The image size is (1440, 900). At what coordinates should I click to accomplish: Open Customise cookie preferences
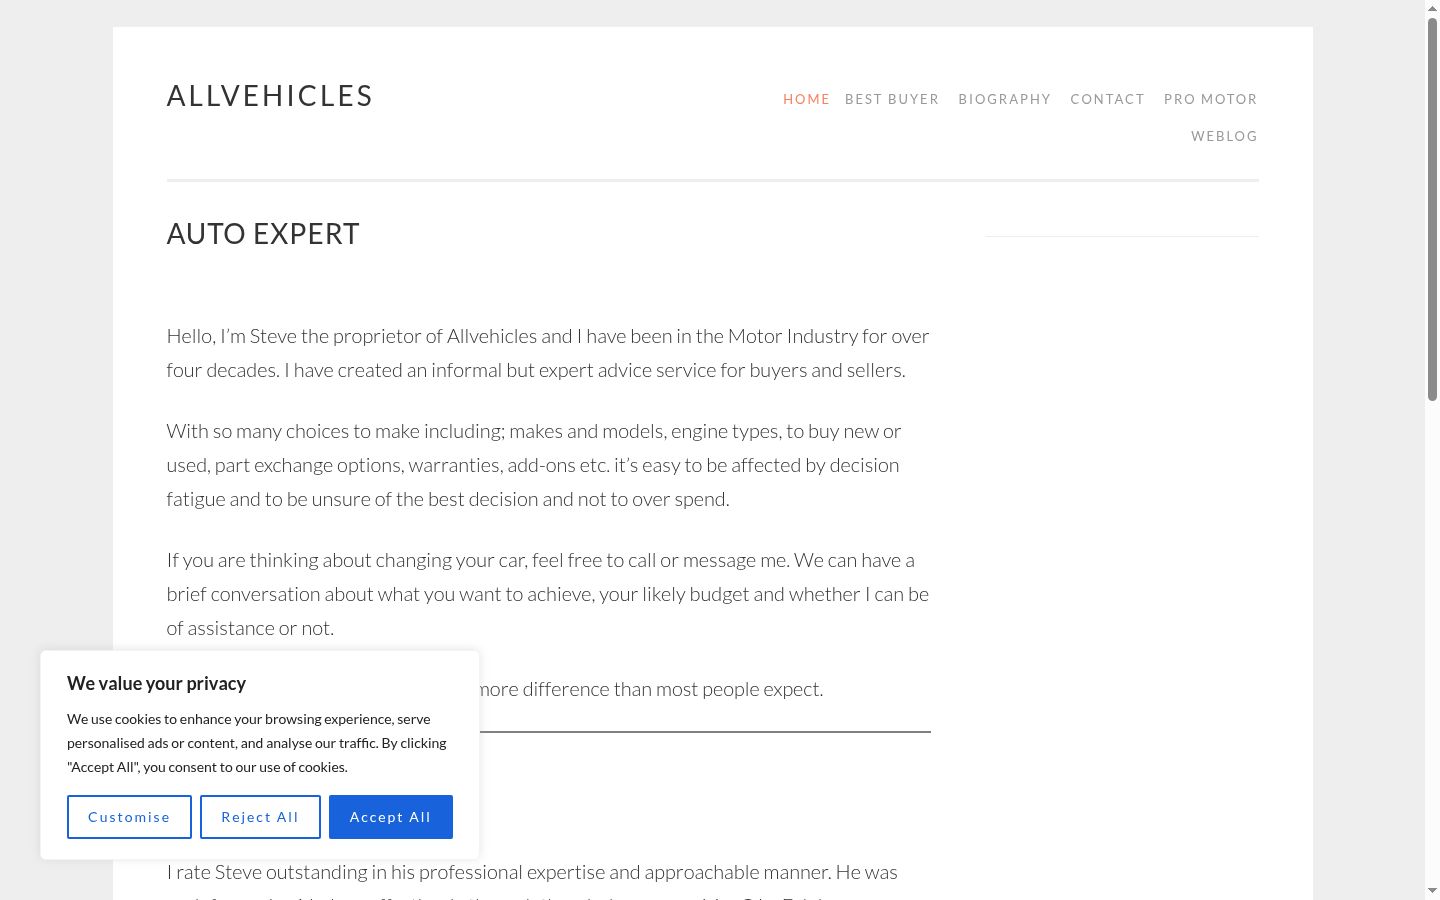(x=129, y=817)
